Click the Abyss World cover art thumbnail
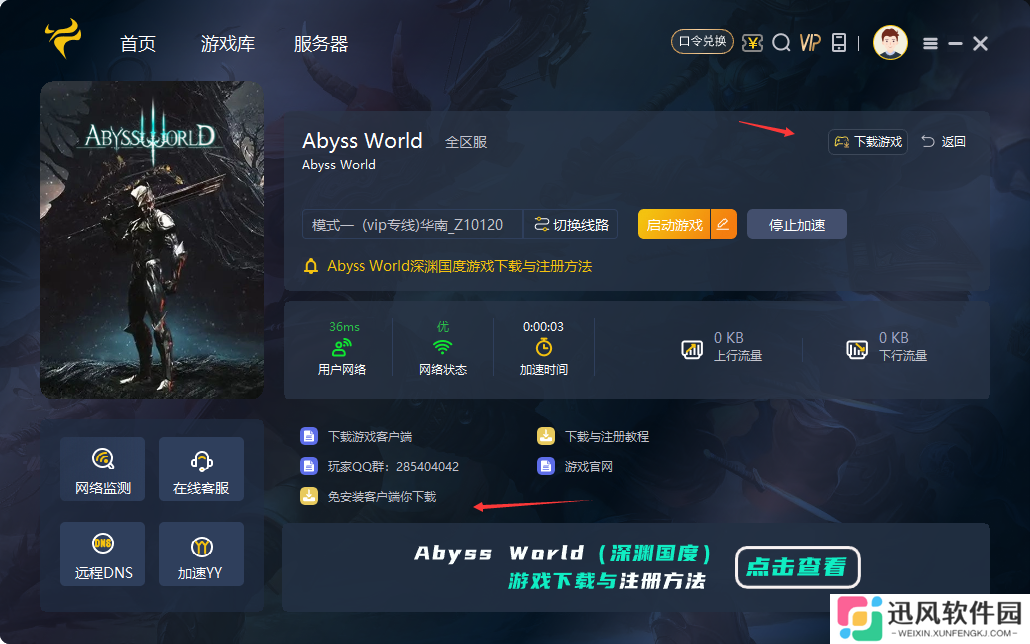1030x644 pixels. click(x=152, y=239)
